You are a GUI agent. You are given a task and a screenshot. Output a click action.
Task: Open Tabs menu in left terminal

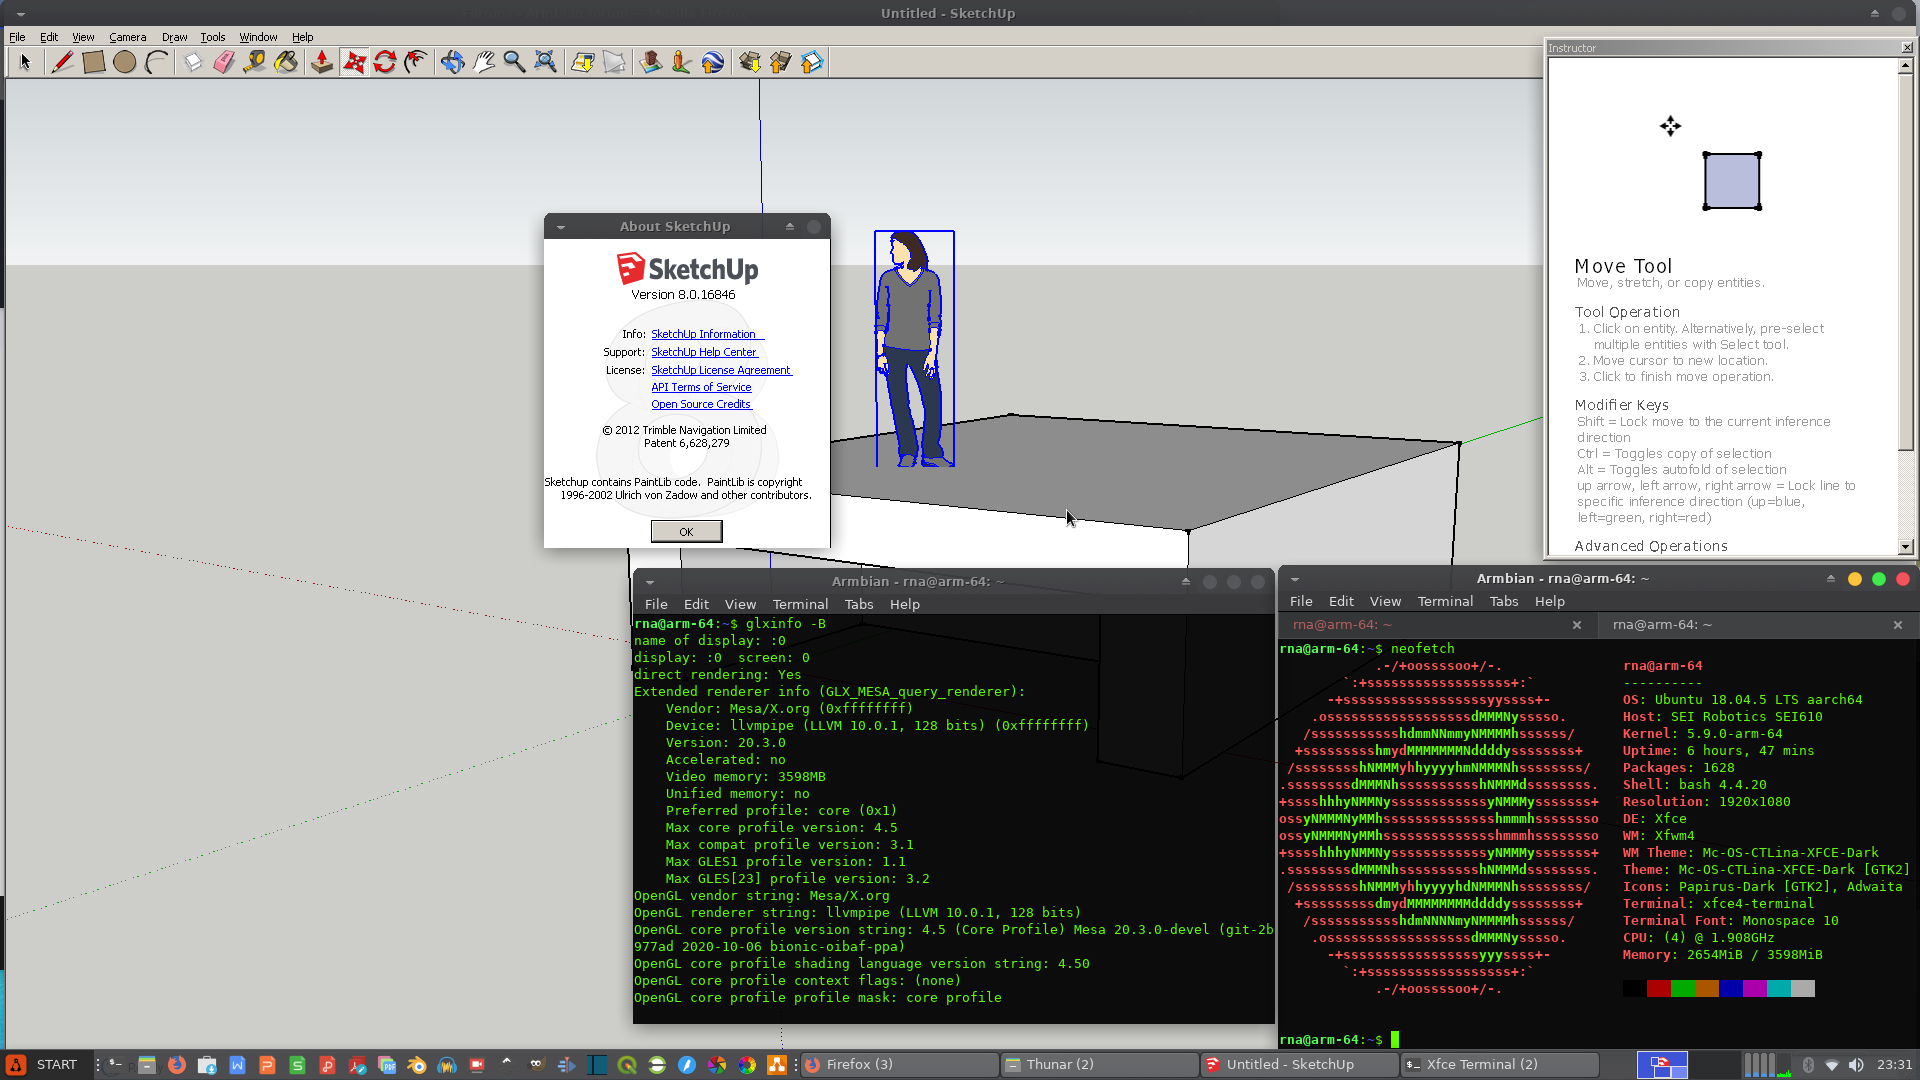[x=858, y=604]
